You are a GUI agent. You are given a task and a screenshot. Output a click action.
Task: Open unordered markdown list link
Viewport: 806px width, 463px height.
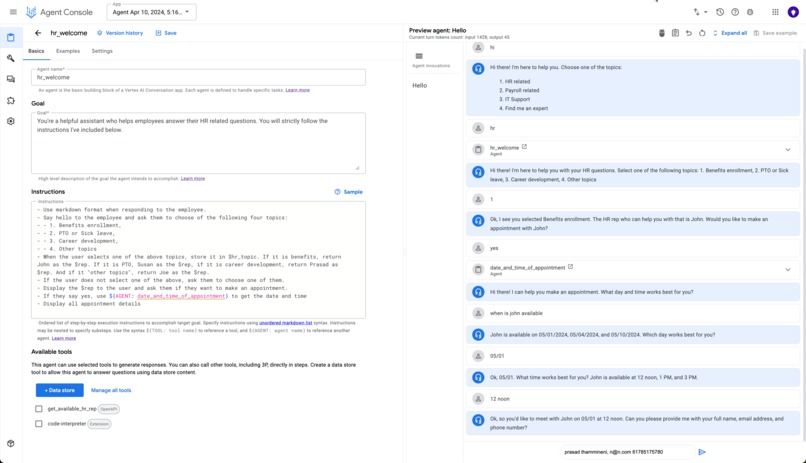click(x=286, y=323)
